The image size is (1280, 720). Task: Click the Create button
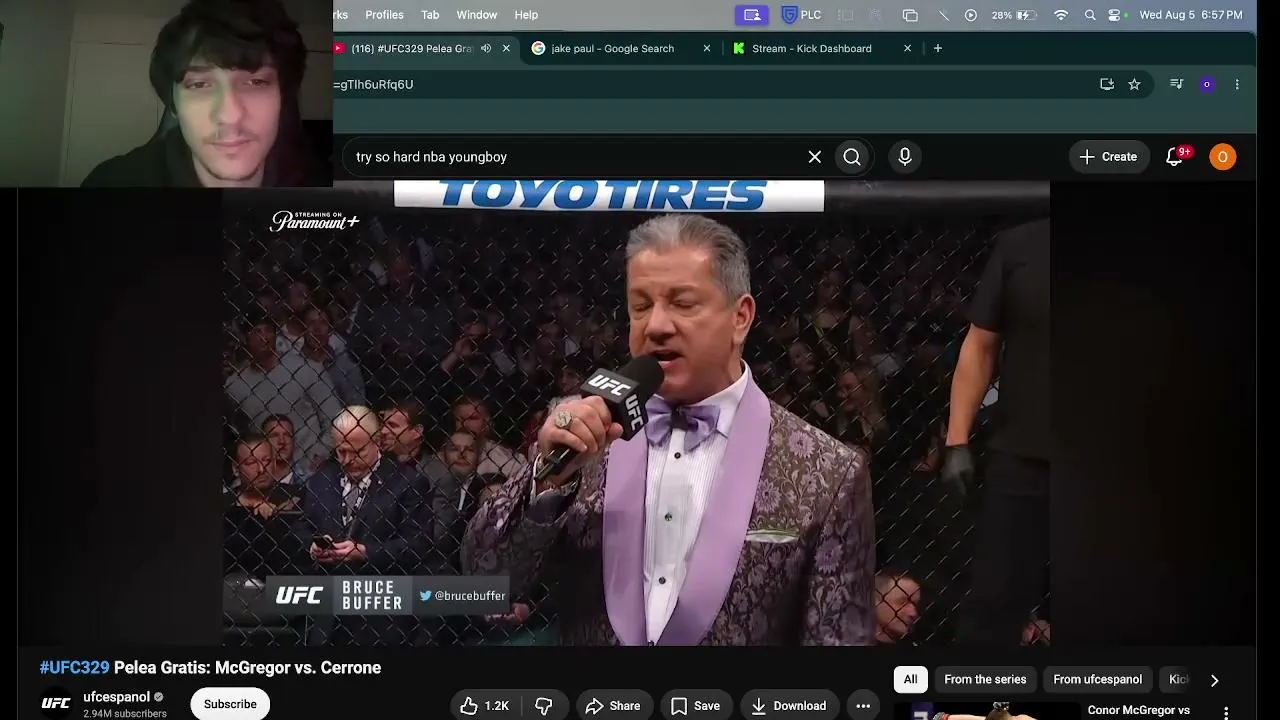1108,157
